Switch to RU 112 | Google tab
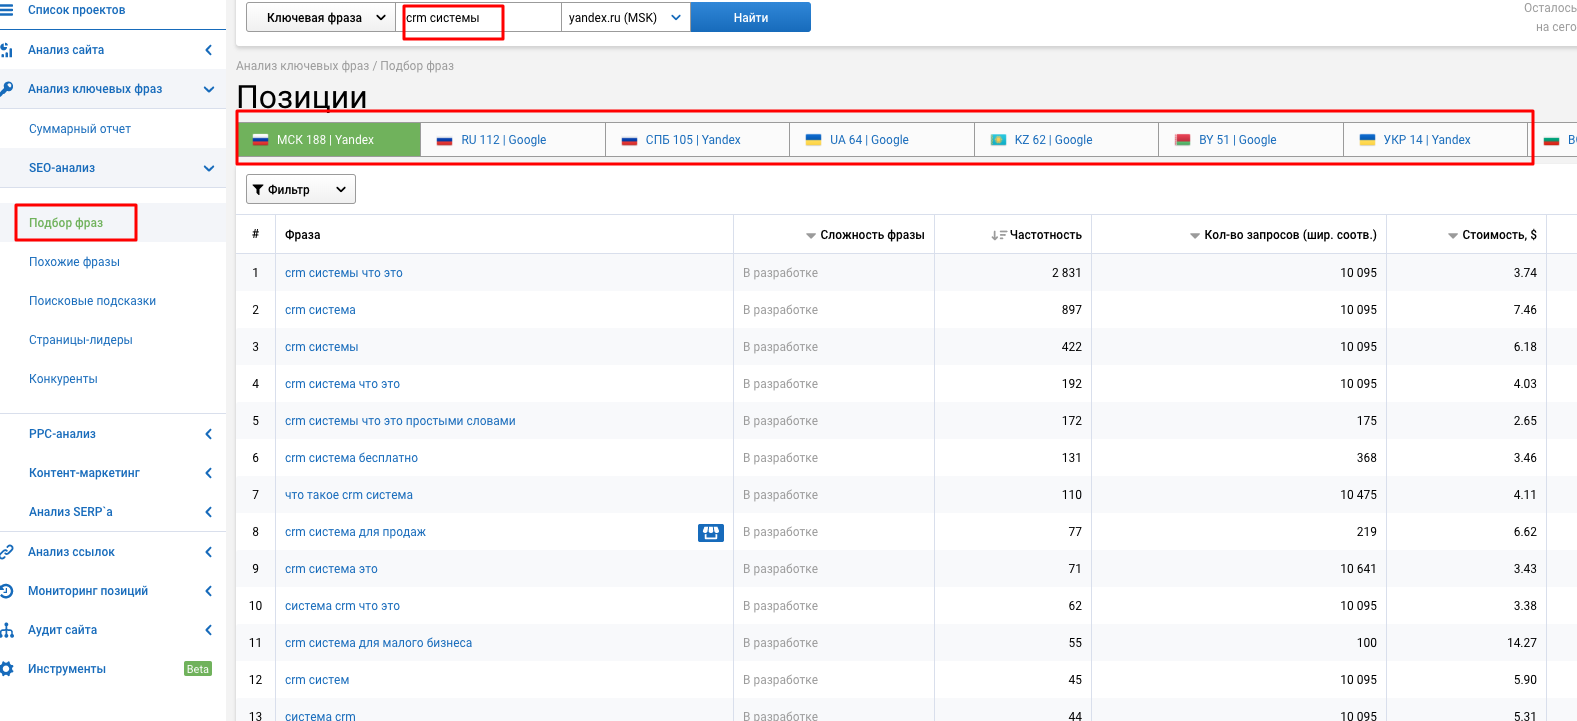Viewport: 1577px width, 721px height. coord(513,140)
